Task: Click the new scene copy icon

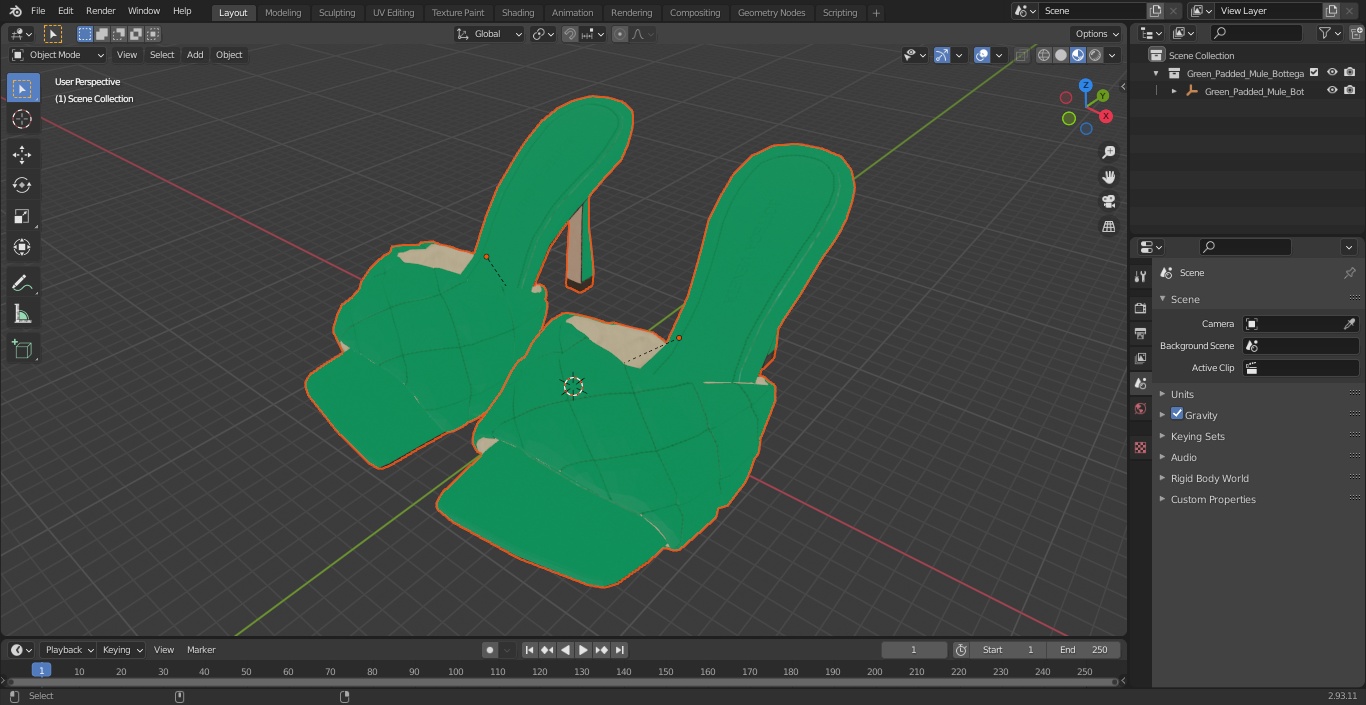Action: tap(1155, 11)
